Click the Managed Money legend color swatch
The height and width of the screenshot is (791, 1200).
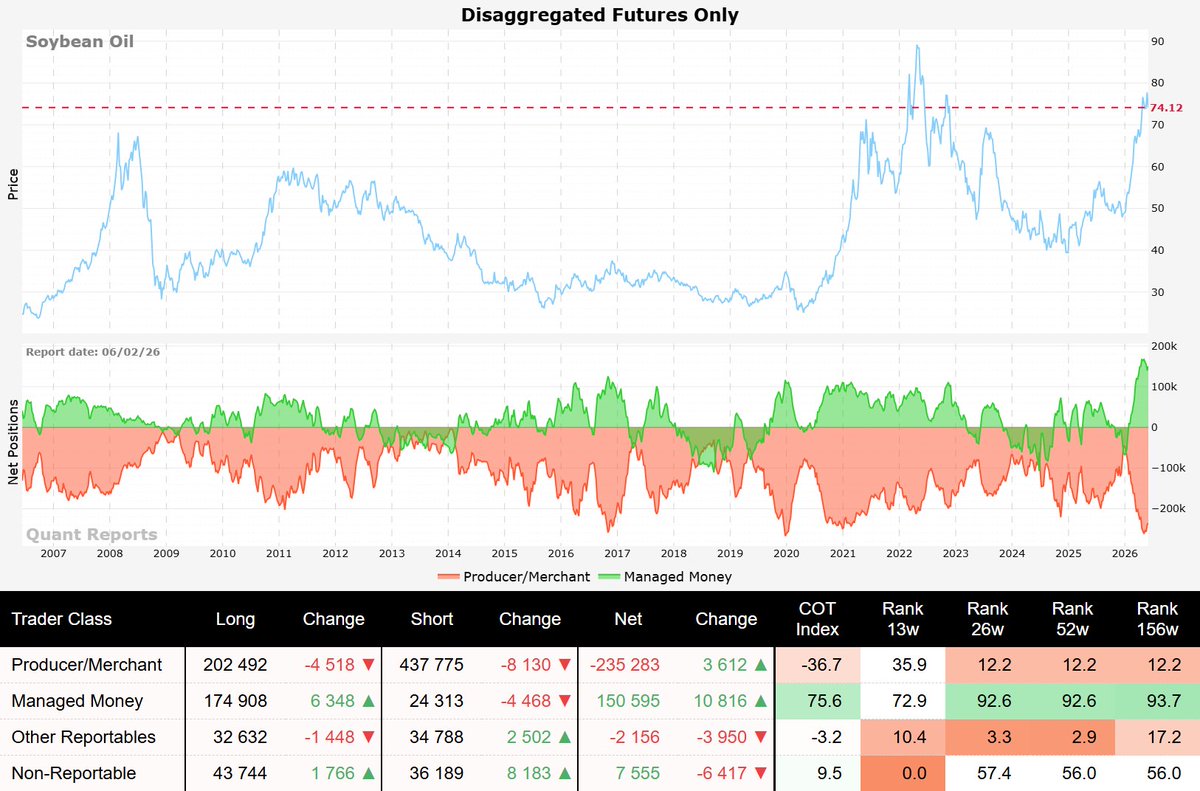(x=609, y=577)
